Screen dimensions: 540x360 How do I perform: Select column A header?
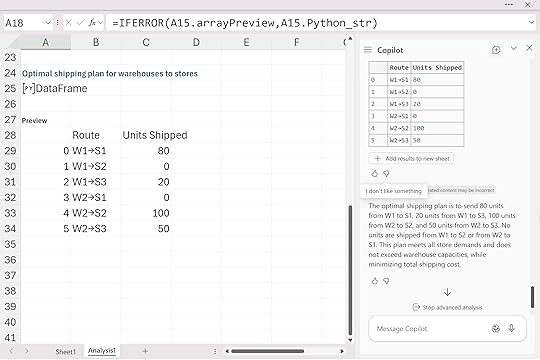coord(45,42)
